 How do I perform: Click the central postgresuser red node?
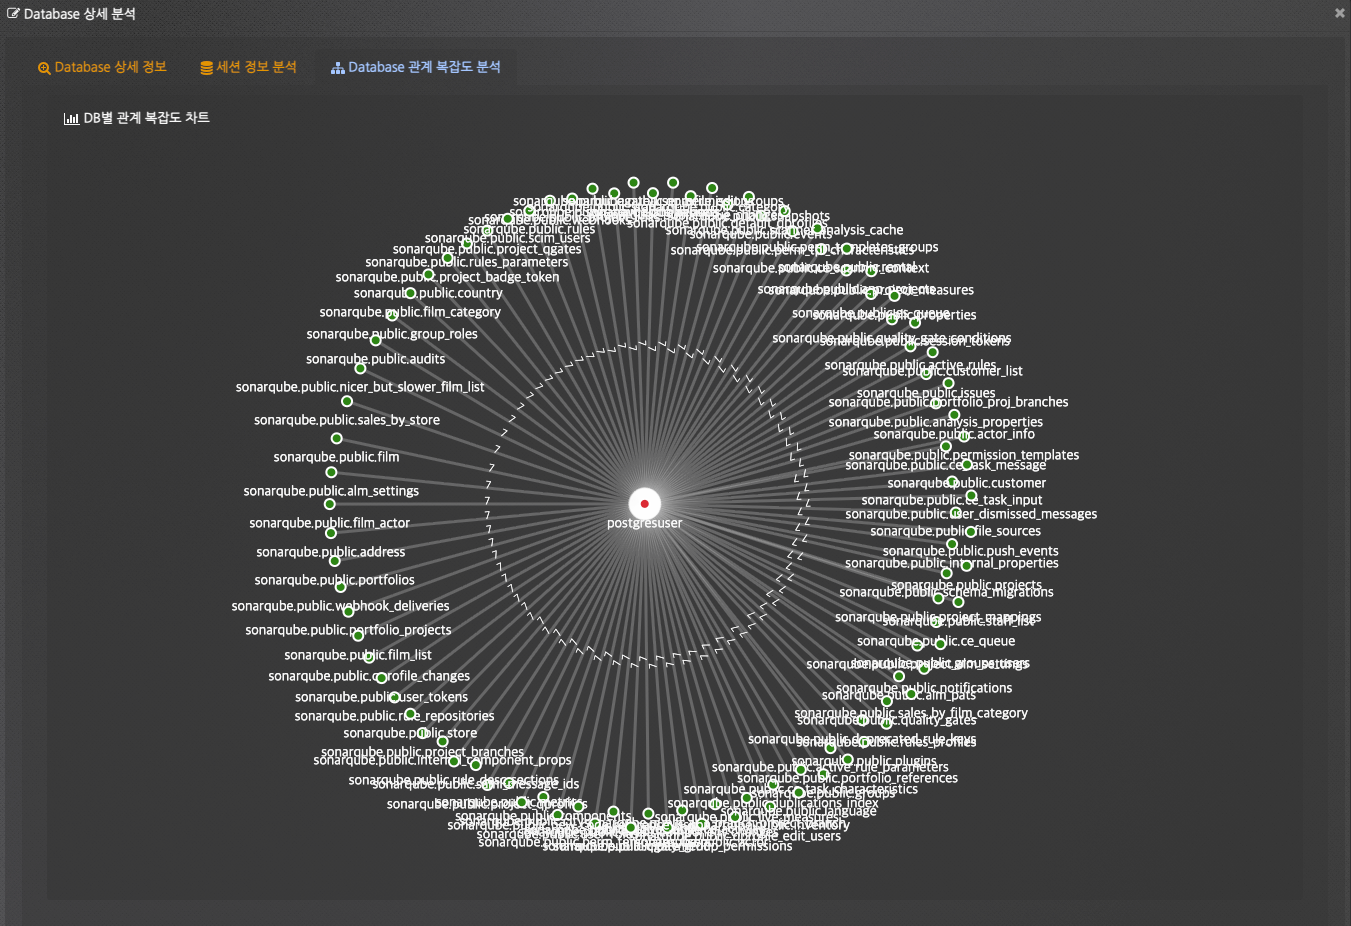click(644, 504)
